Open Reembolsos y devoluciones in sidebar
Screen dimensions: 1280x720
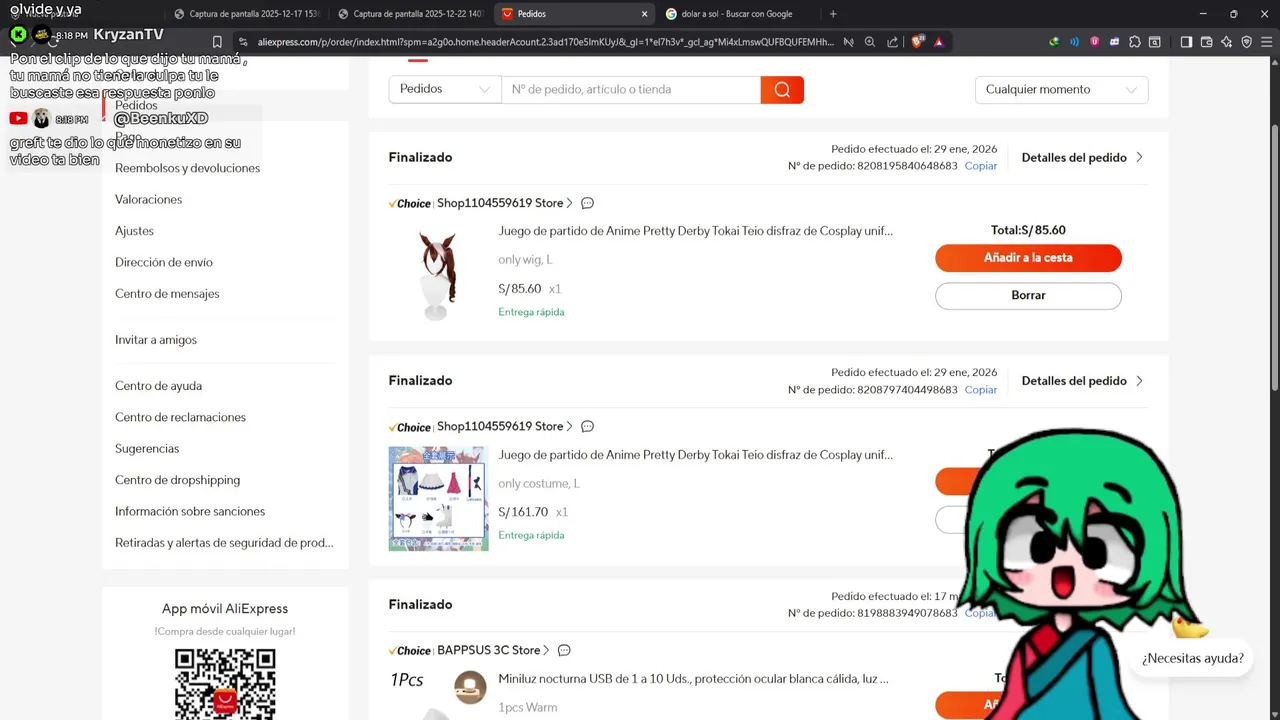187,168
